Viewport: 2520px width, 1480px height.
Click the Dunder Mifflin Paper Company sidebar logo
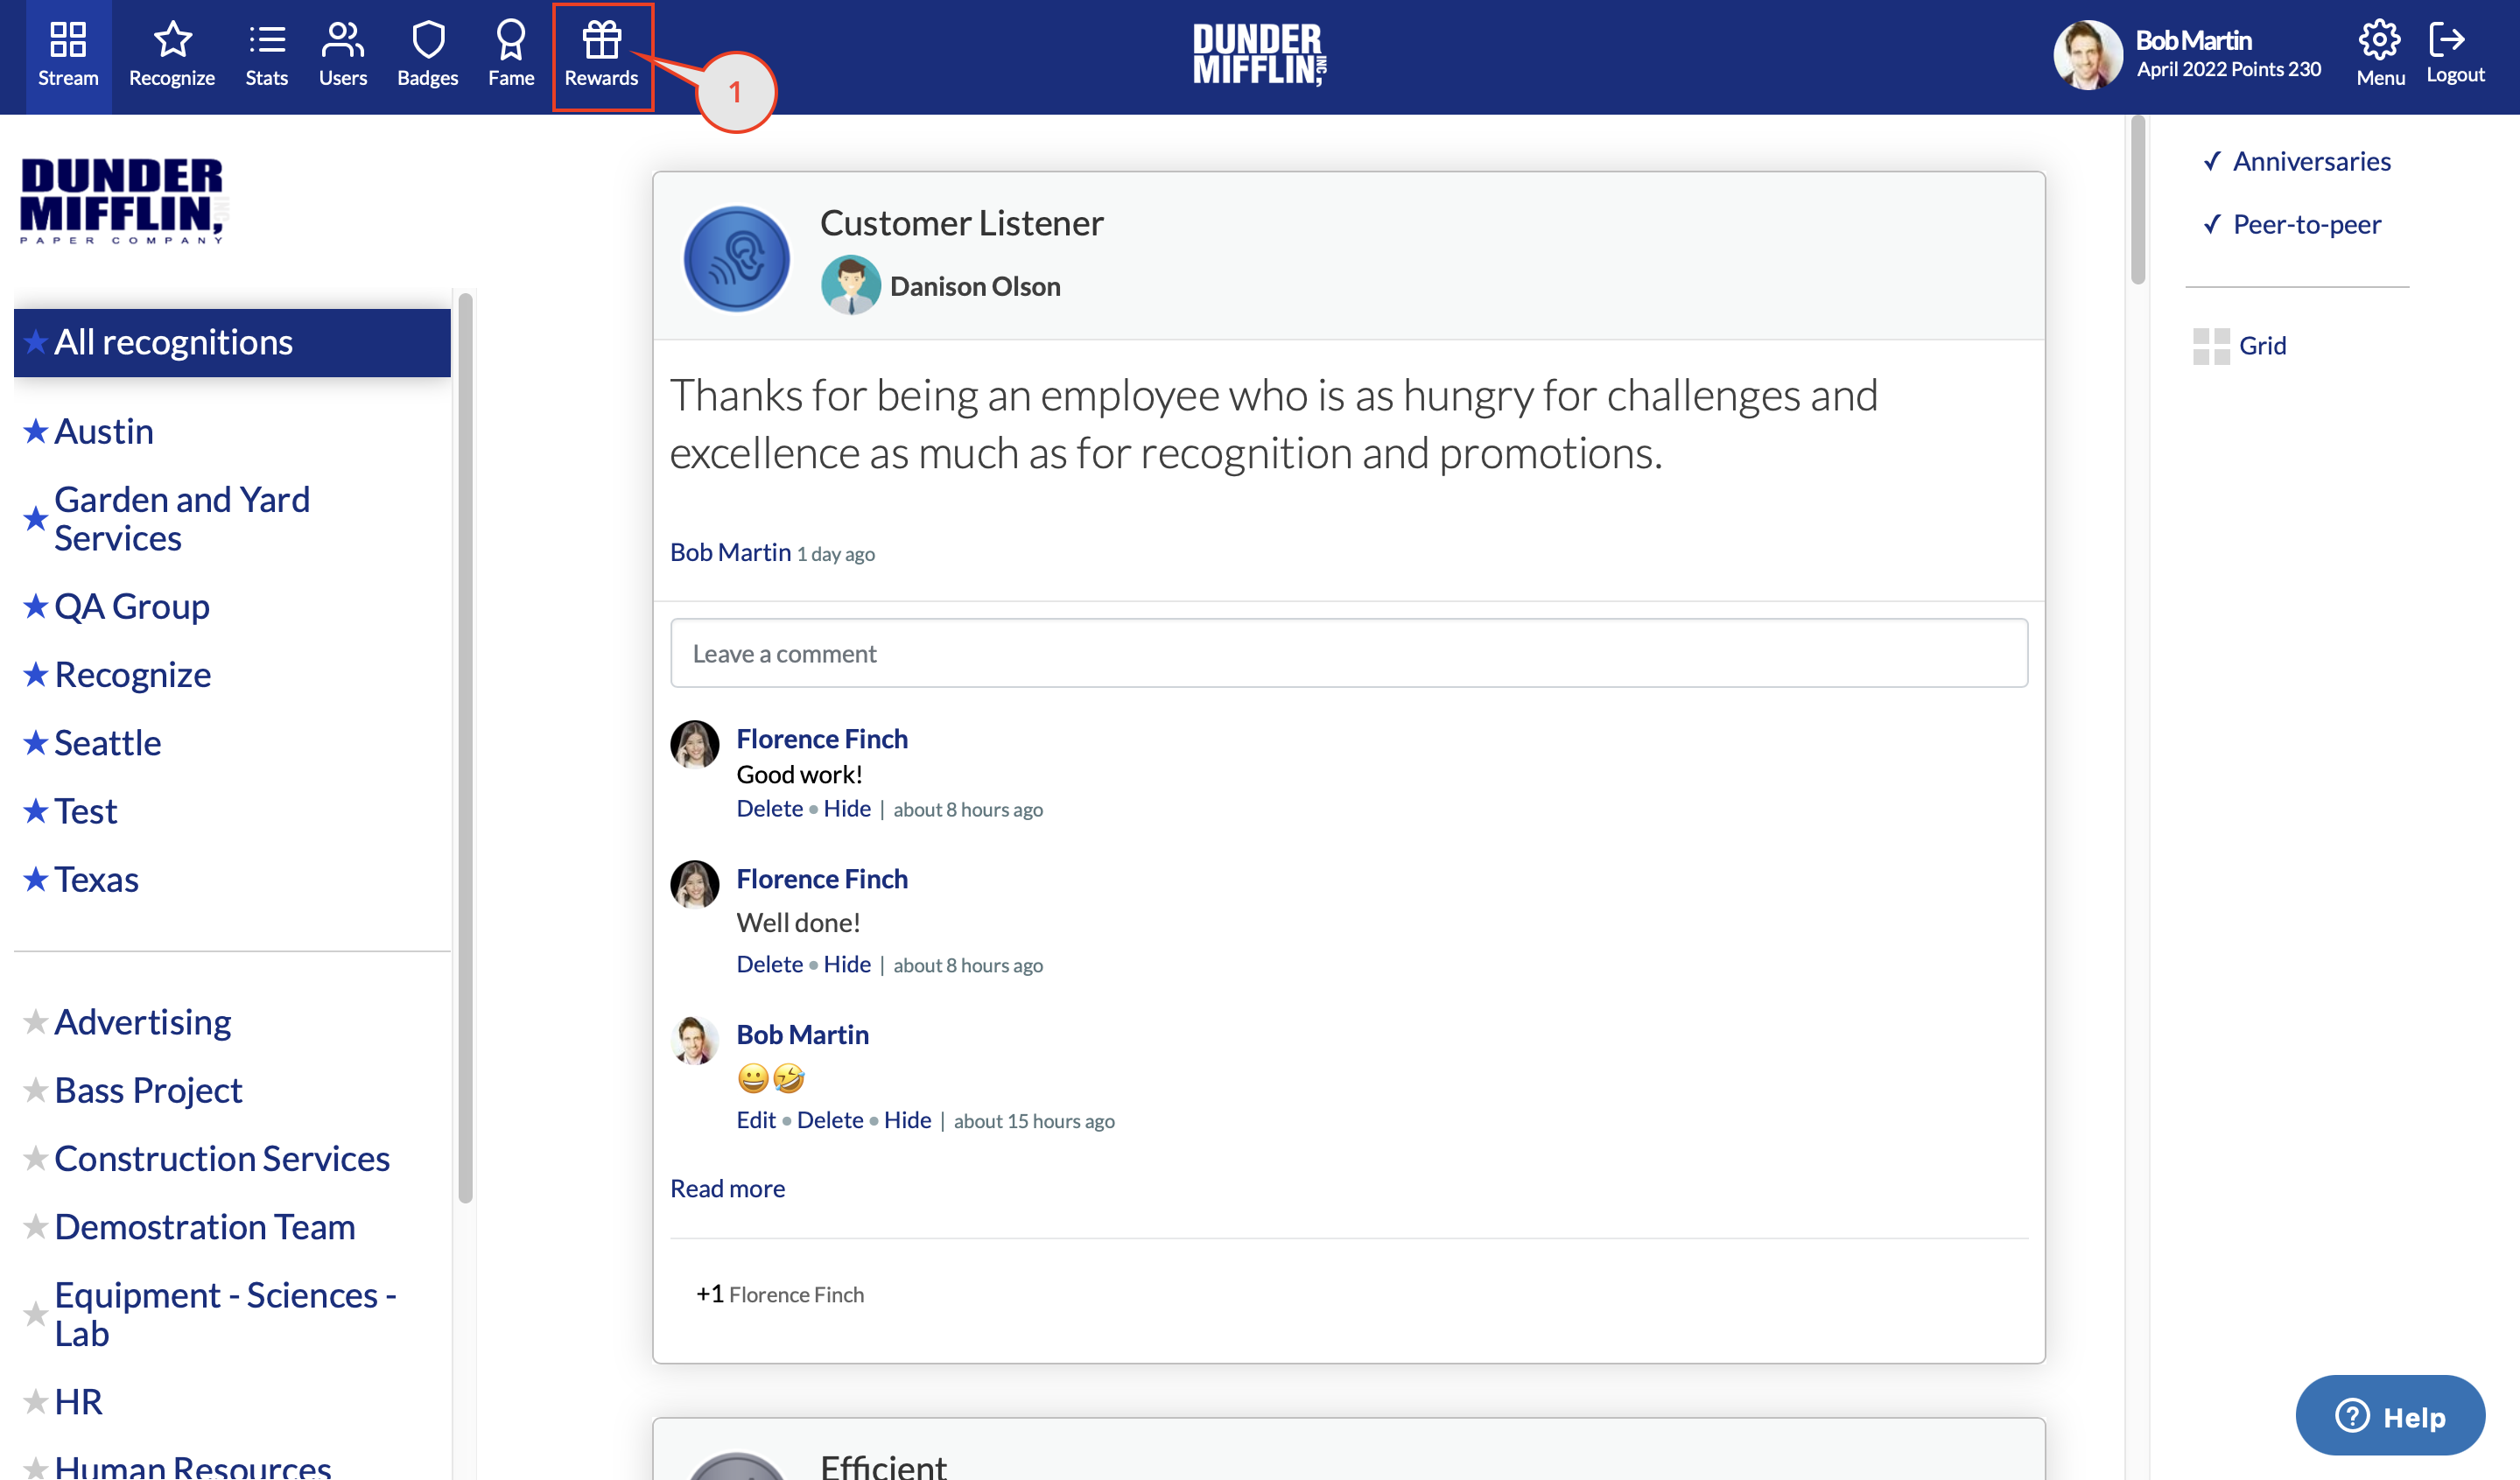coord(123,200)
